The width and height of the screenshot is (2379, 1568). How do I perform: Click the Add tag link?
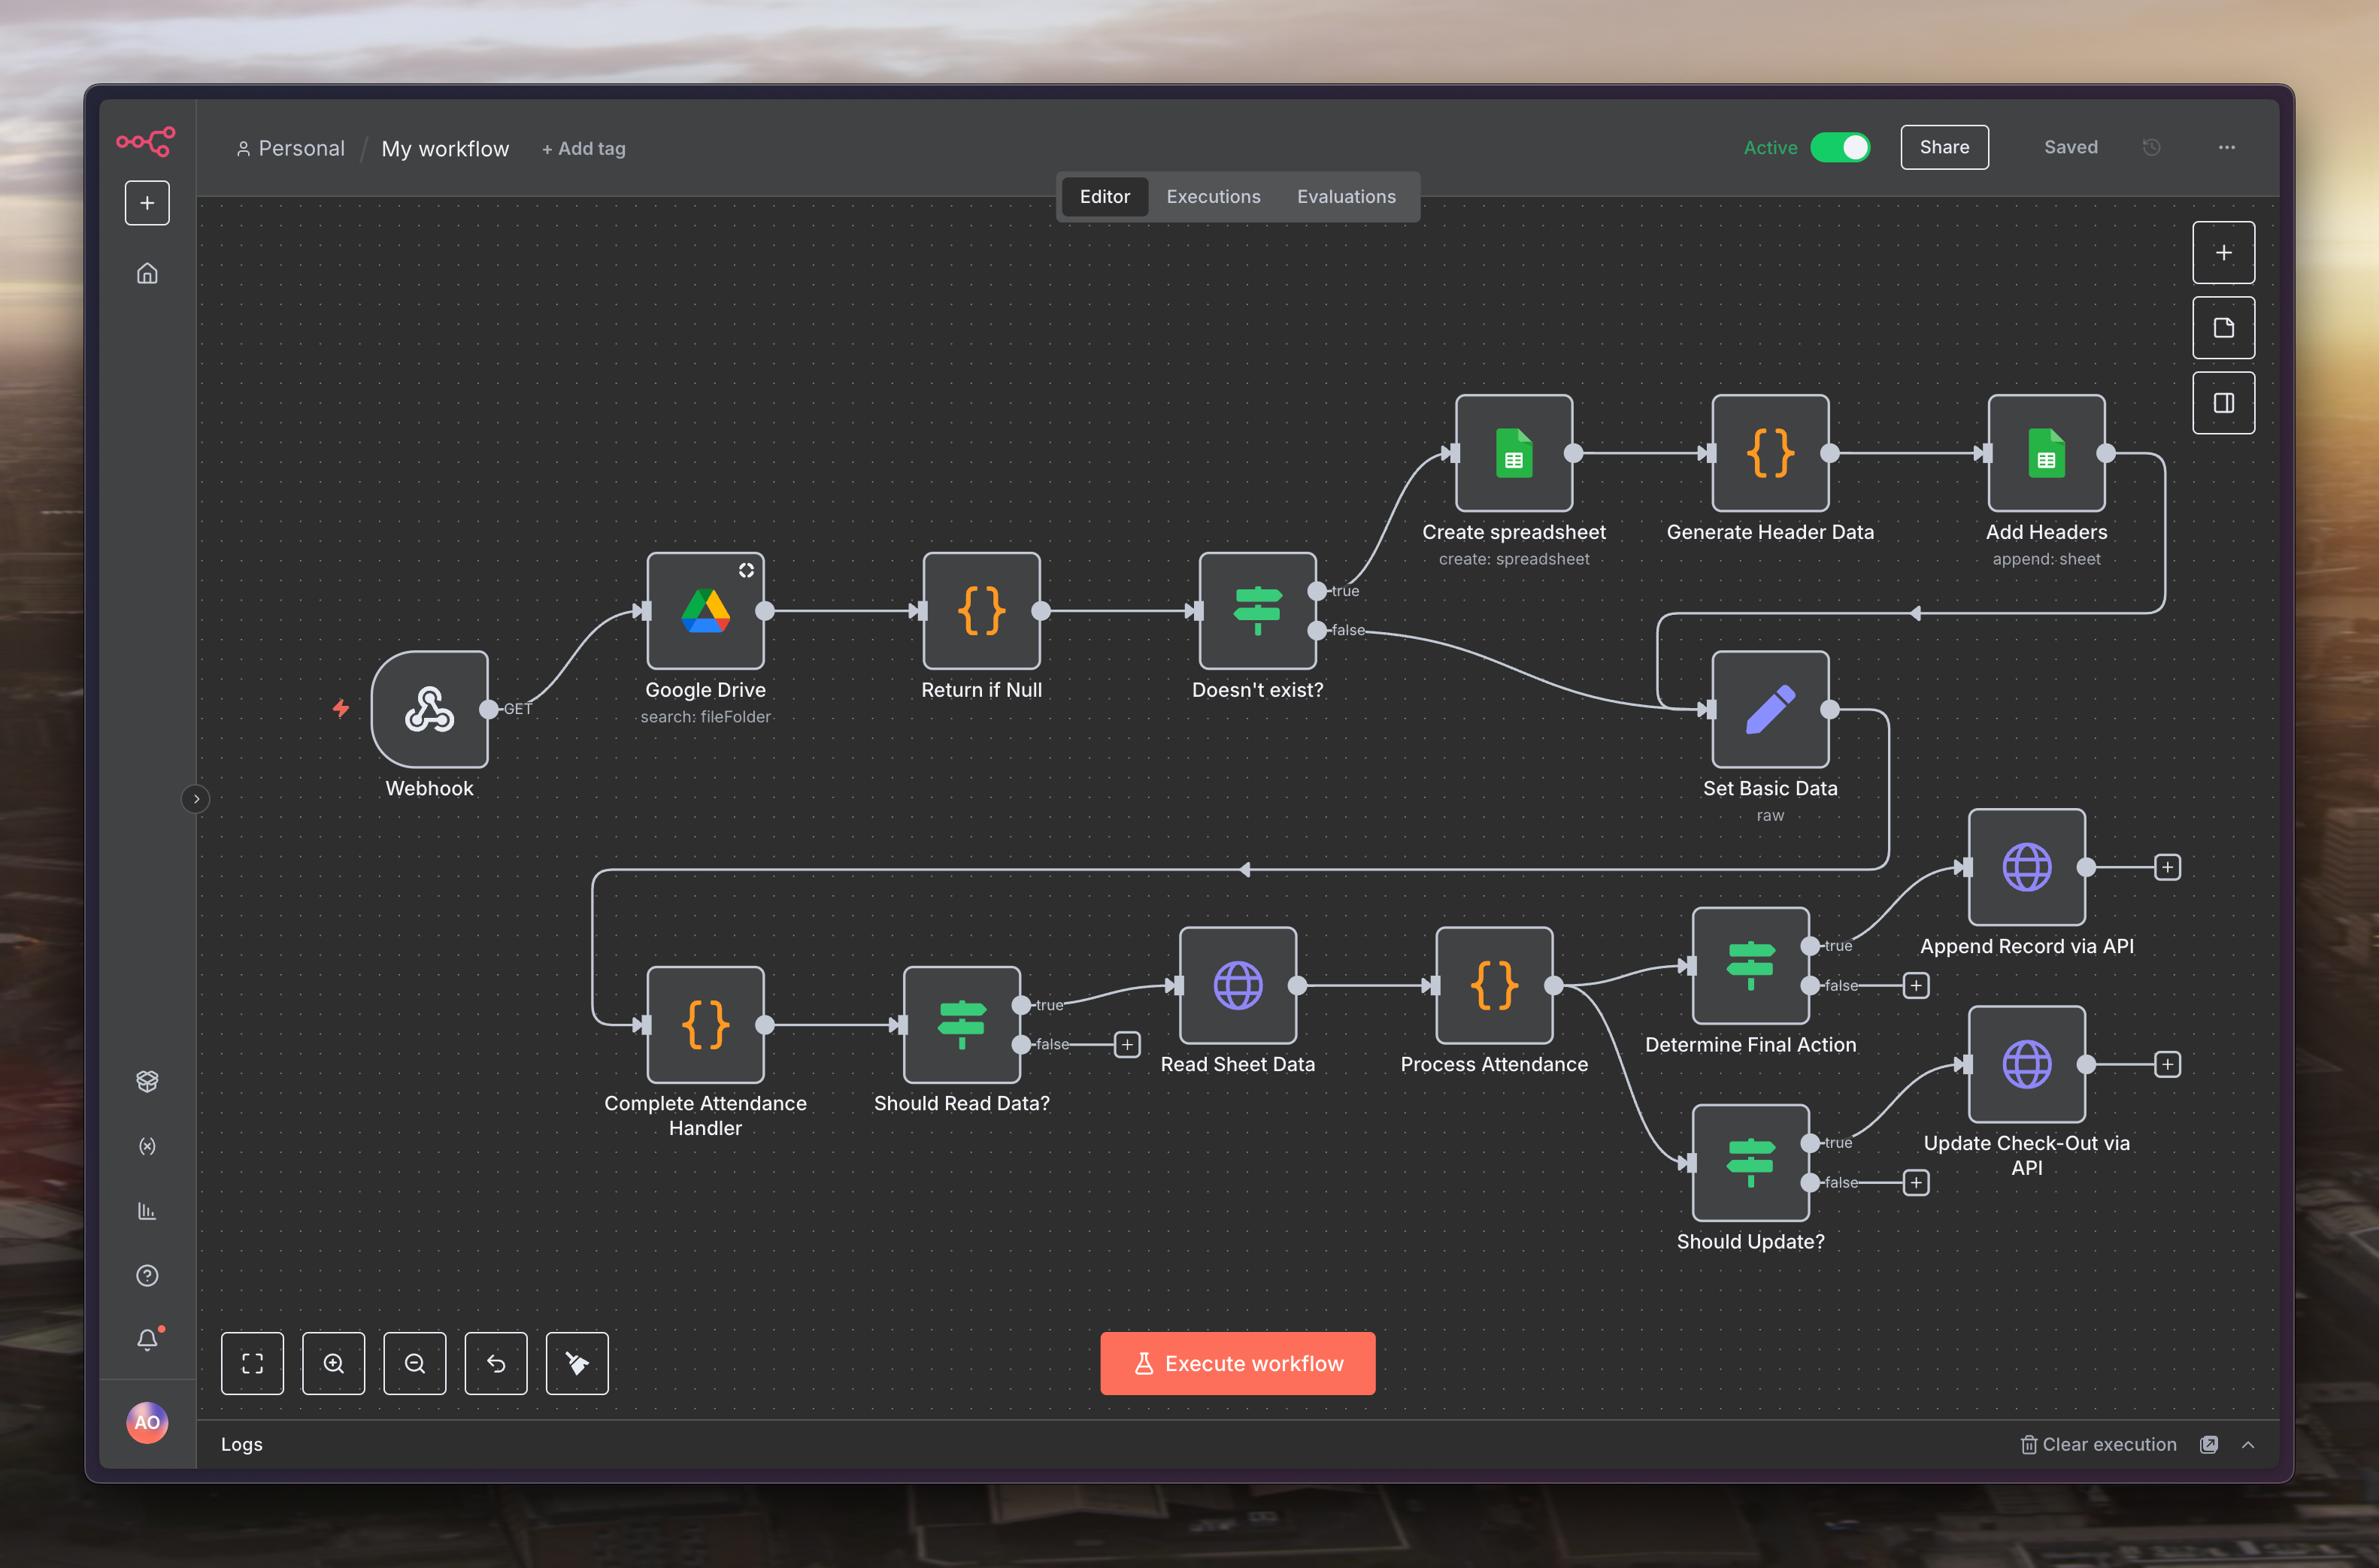click(x=584, y=149)
